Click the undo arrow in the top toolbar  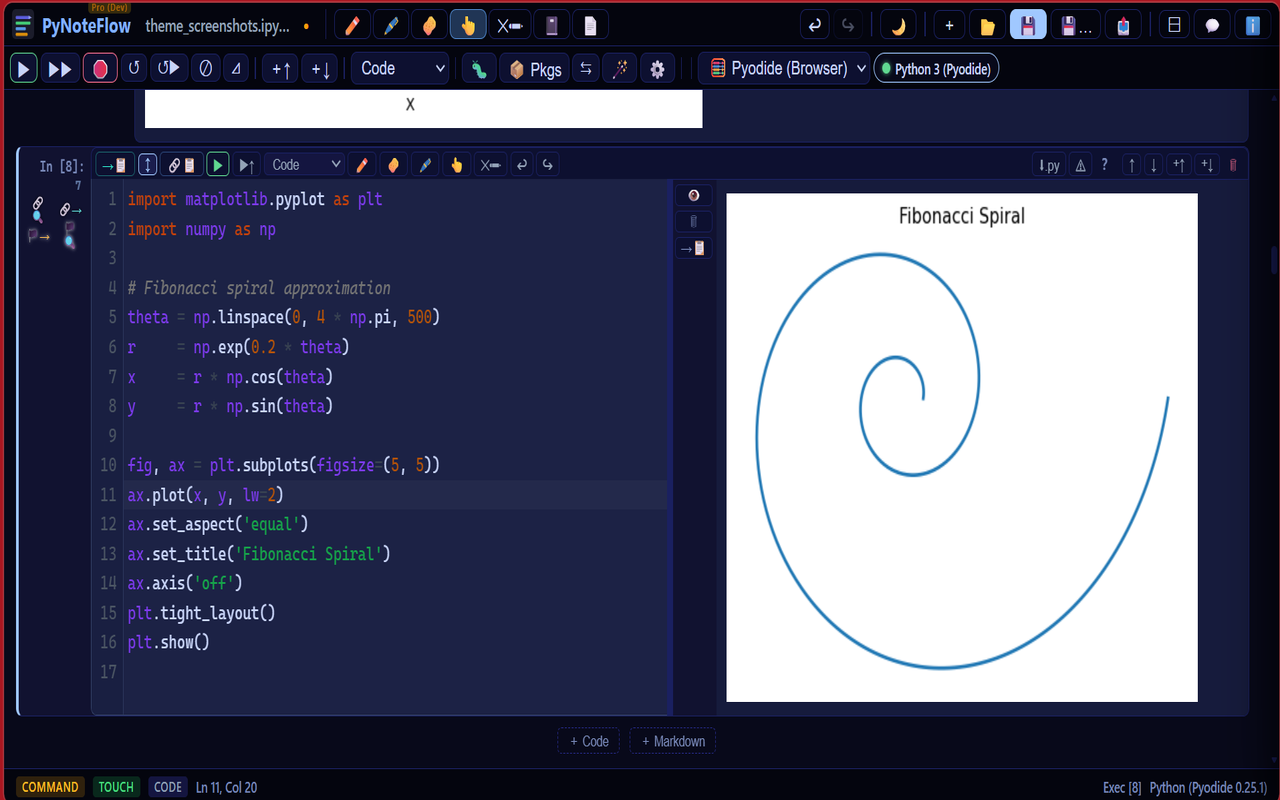coord(815,25)
